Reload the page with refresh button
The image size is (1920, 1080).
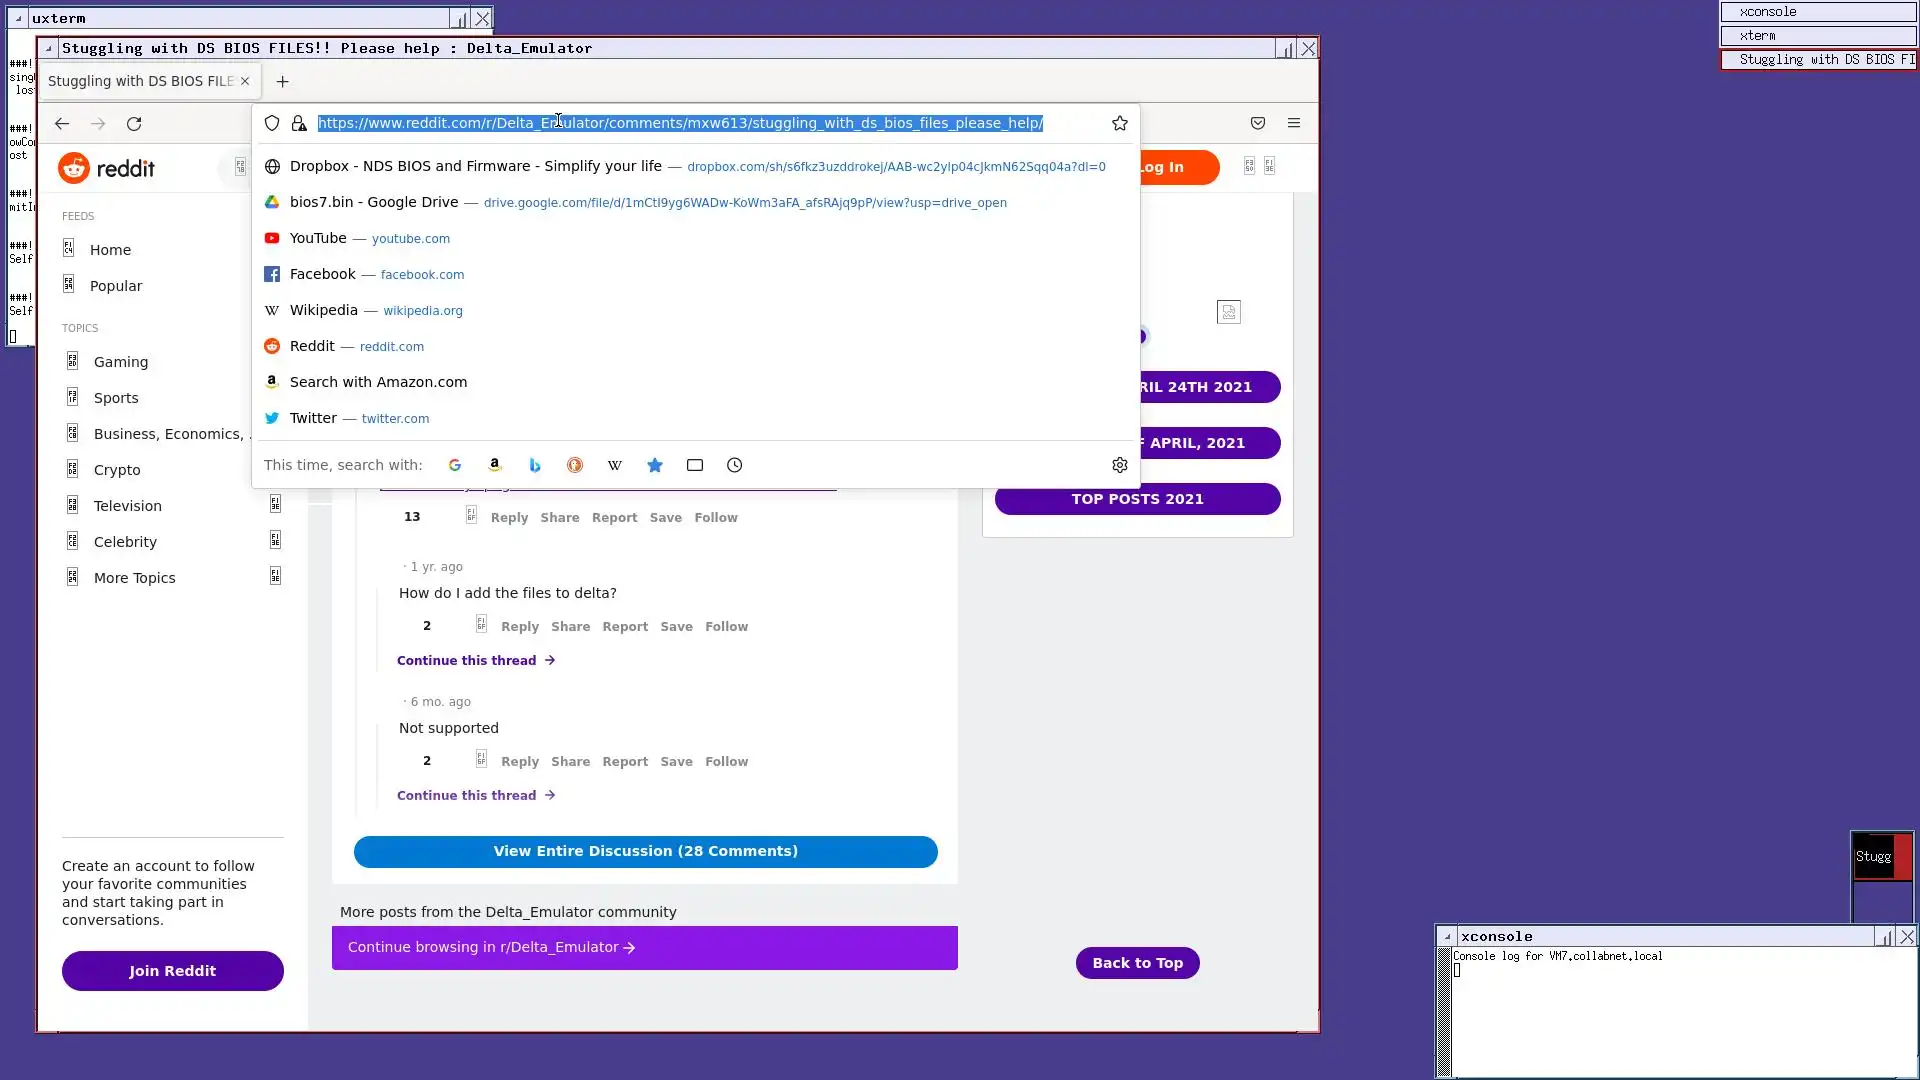tap(134, 124)
